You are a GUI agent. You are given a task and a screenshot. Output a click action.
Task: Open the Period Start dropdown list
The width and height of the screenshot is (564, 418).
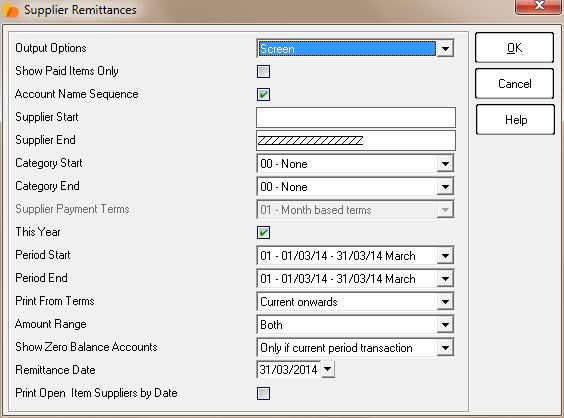(445, 256)
